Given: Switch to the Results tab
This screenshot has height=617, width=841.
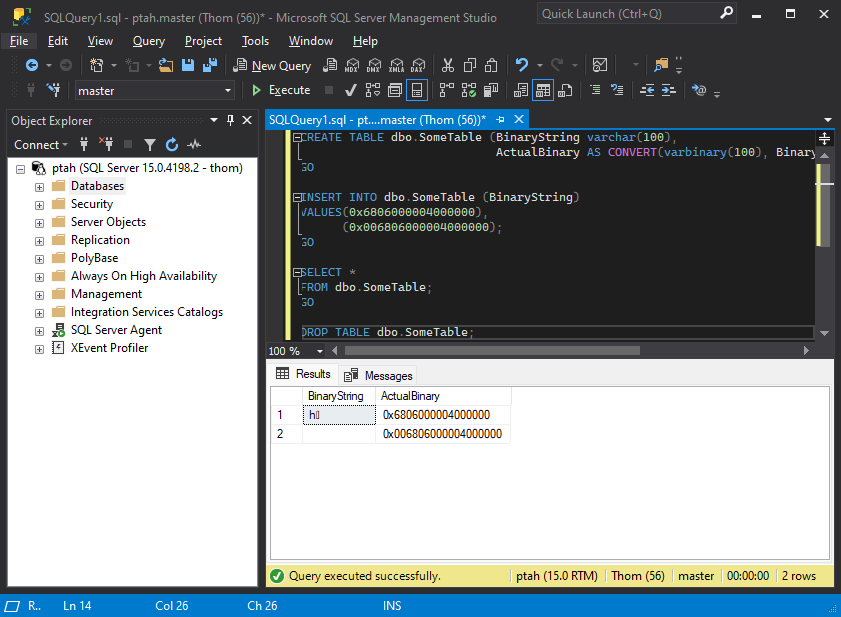Looking at the screenshot, I should coord(304,374).
